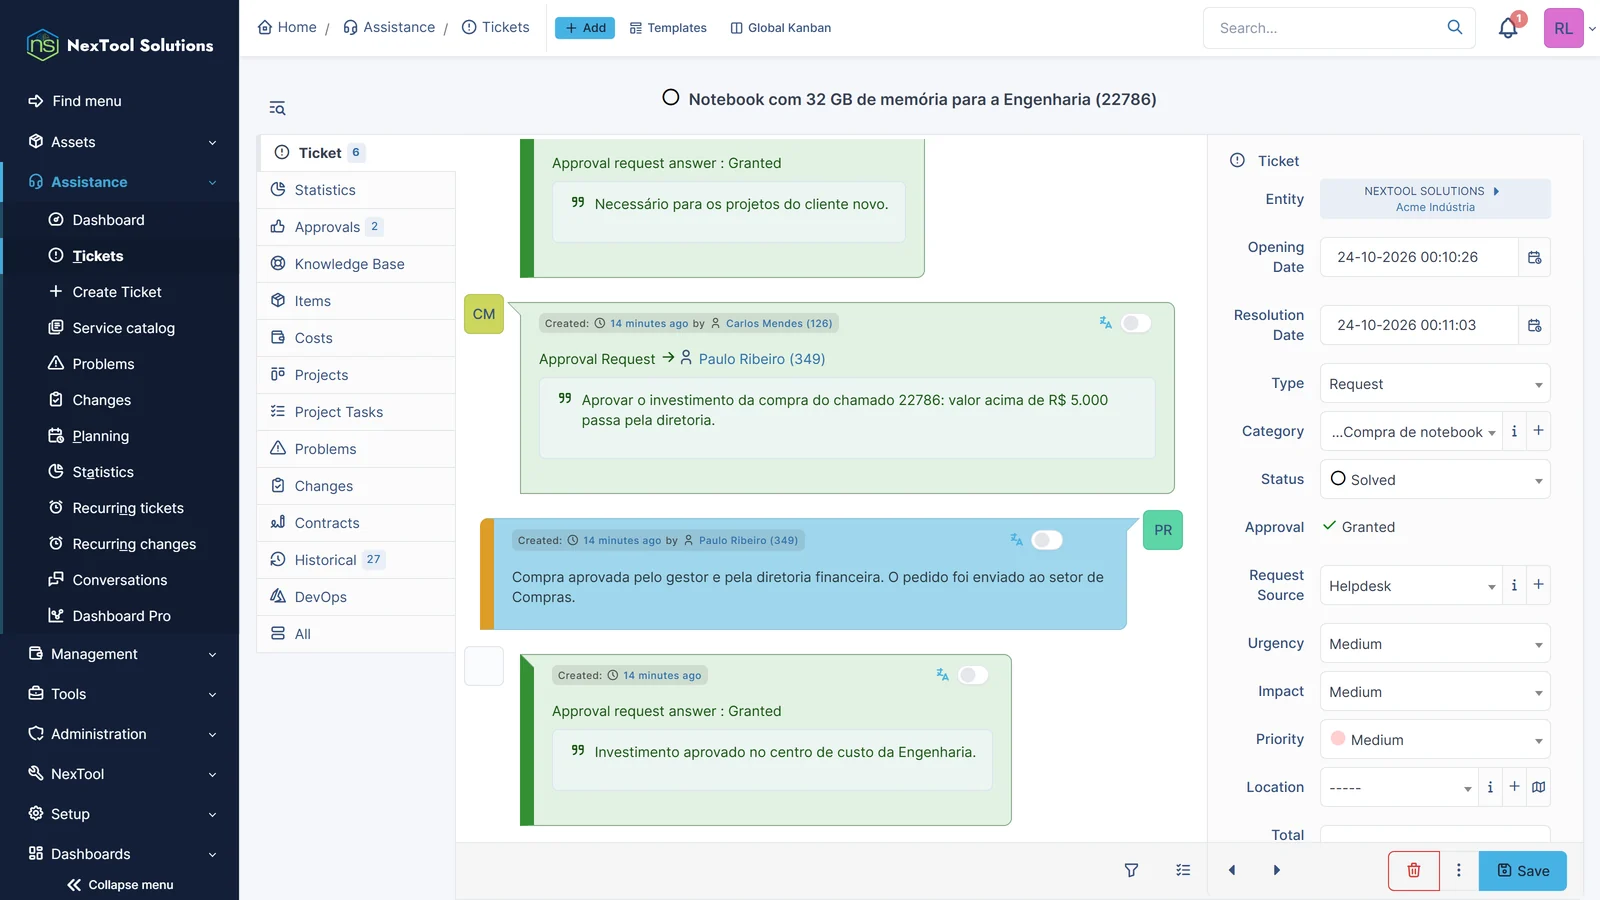
Task: Open the notifications bell
Action: (1508, 28)
